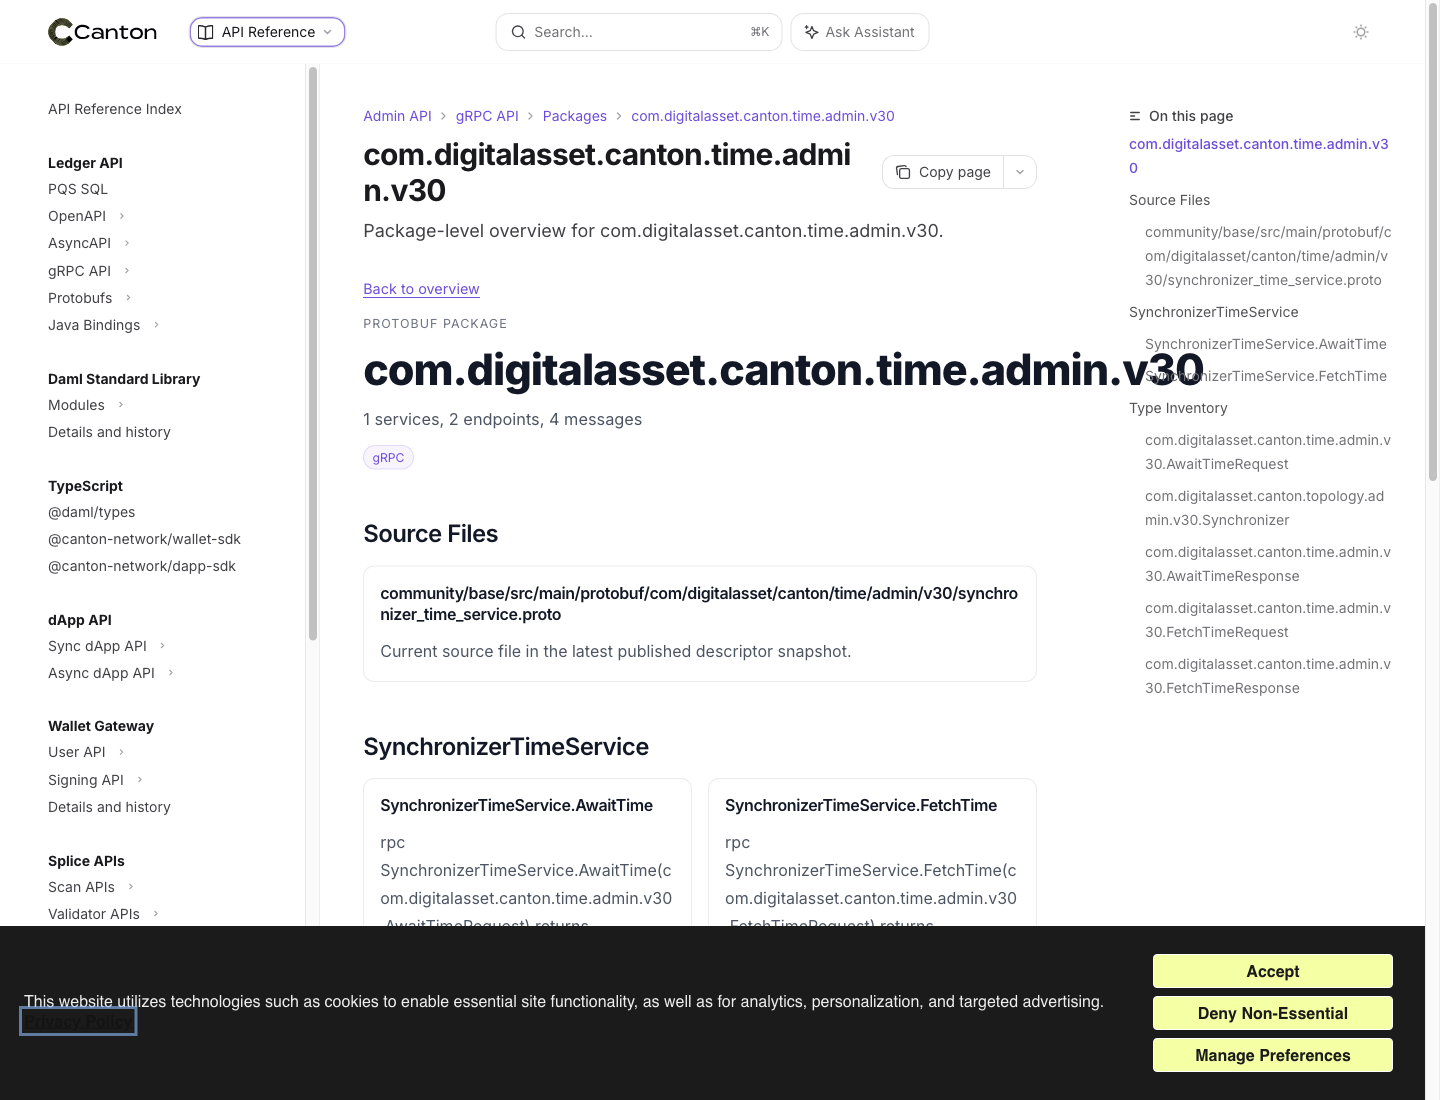Expand the Scan APIs section
Image resolution: width=1440 pixels, height=1100 pixels.
pos(131,886)
